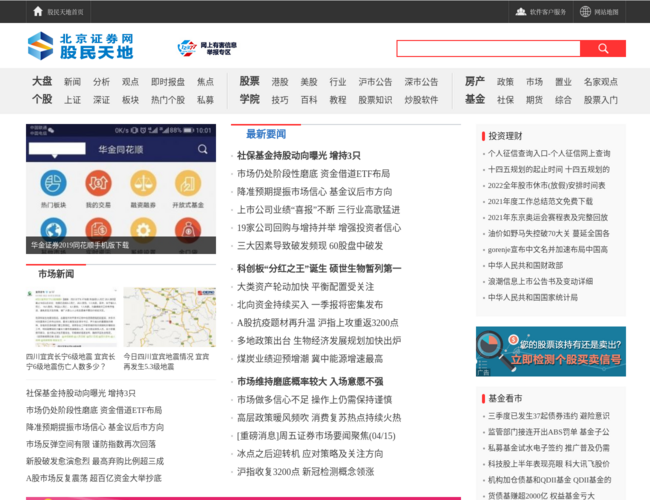Open the 个股 navigation section
The image size is (650, 500).
click(42, 100)
